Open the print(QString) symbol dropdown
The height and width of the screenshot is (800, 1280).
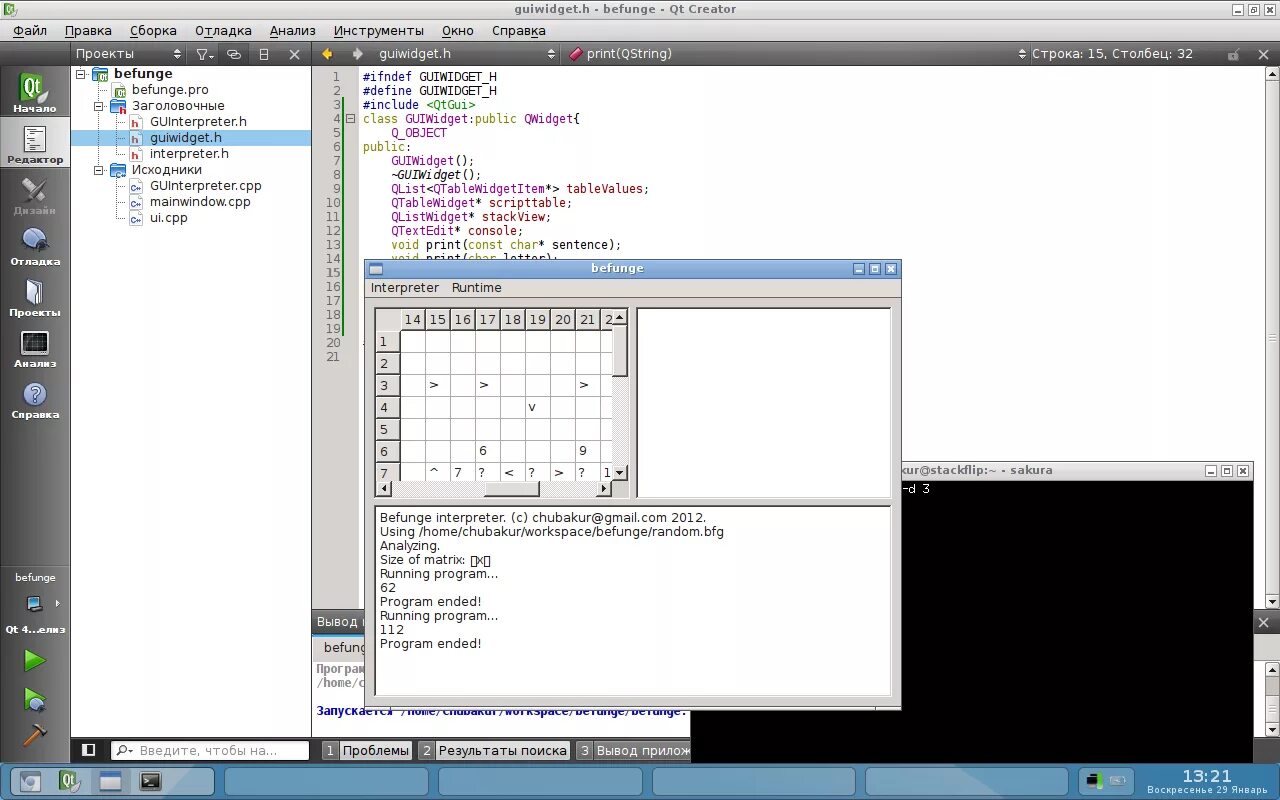pos(796,54)
